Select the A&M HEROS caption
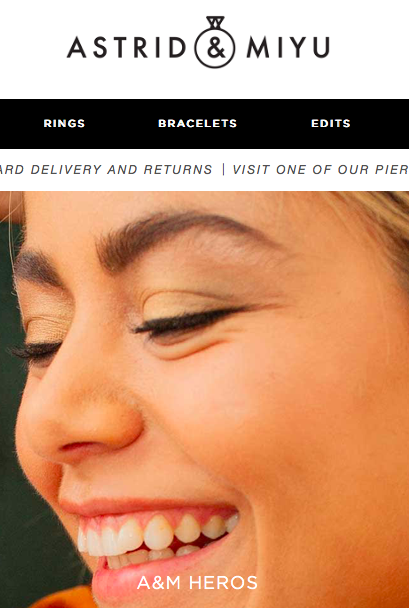Image resolution: width=409 pixels, height=608 pixels. click(x=197, y=583)
